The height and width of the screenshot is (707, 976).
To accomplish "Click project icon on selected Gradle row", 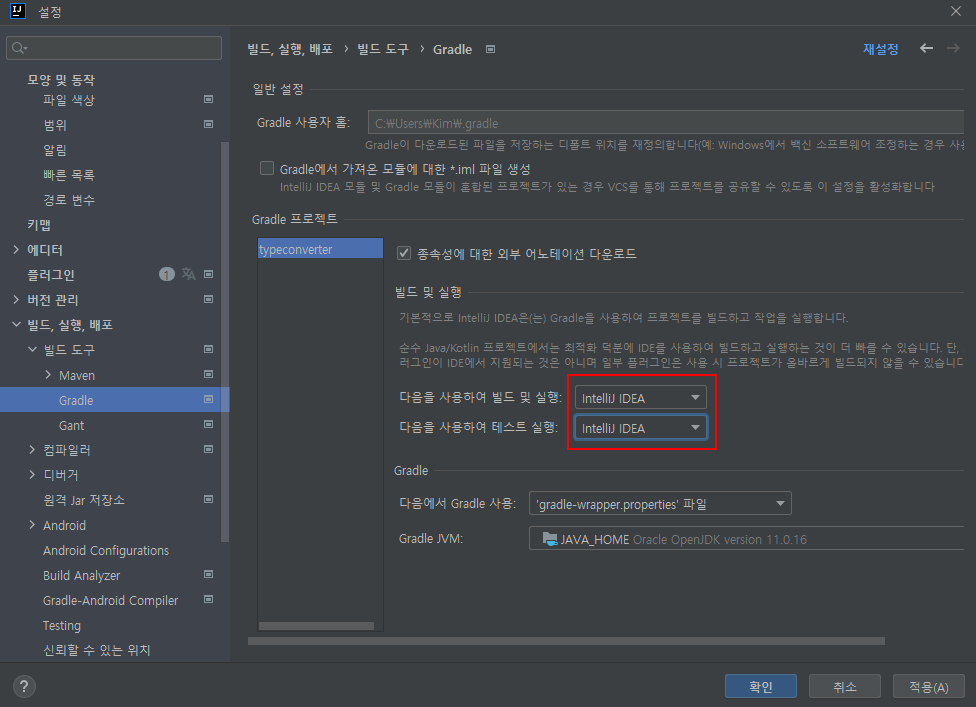I will coord(209,400).
